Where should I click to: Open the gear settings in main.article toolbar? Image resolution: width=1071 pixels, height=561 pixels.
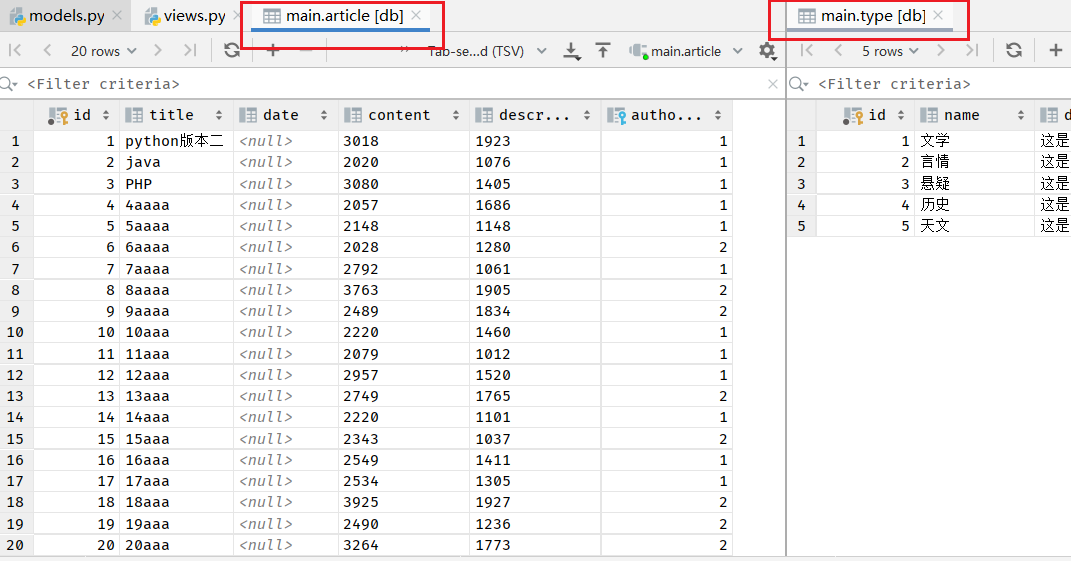point(767,51)
